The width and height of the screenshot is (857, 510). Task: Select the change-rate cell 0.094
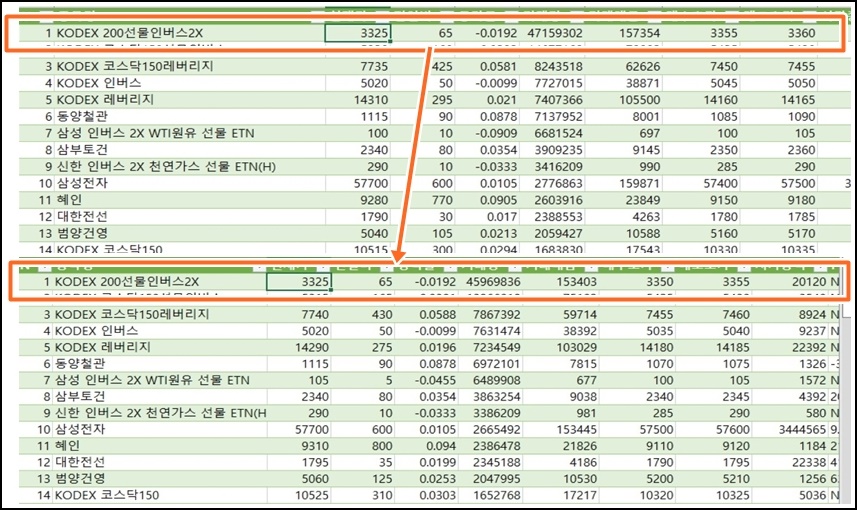click(426, 446)
